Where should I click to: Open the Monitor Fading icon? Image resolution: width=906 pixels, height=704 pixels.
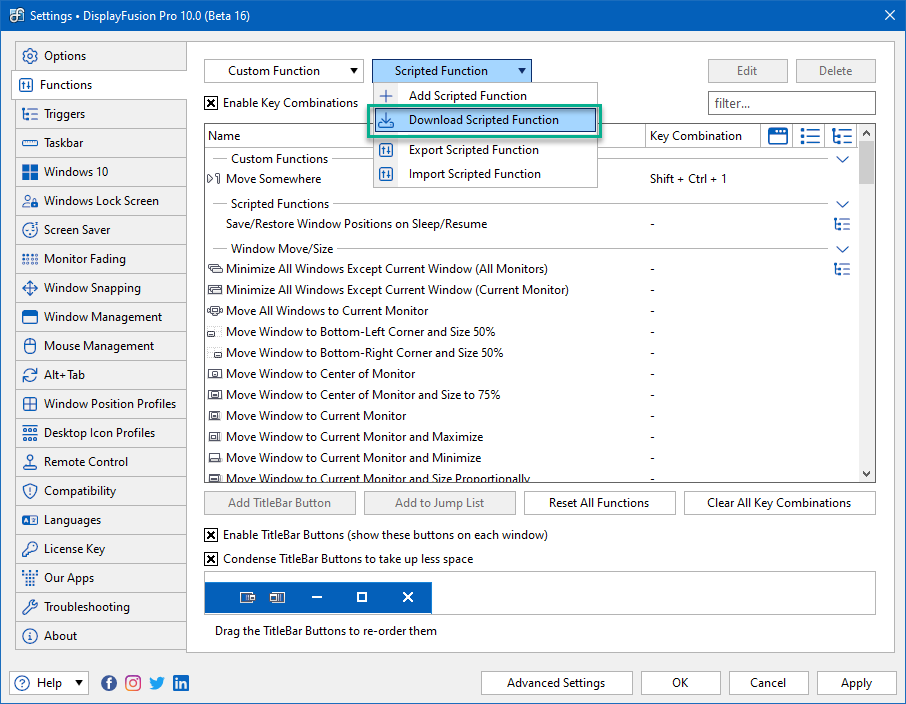click(29, 259)
